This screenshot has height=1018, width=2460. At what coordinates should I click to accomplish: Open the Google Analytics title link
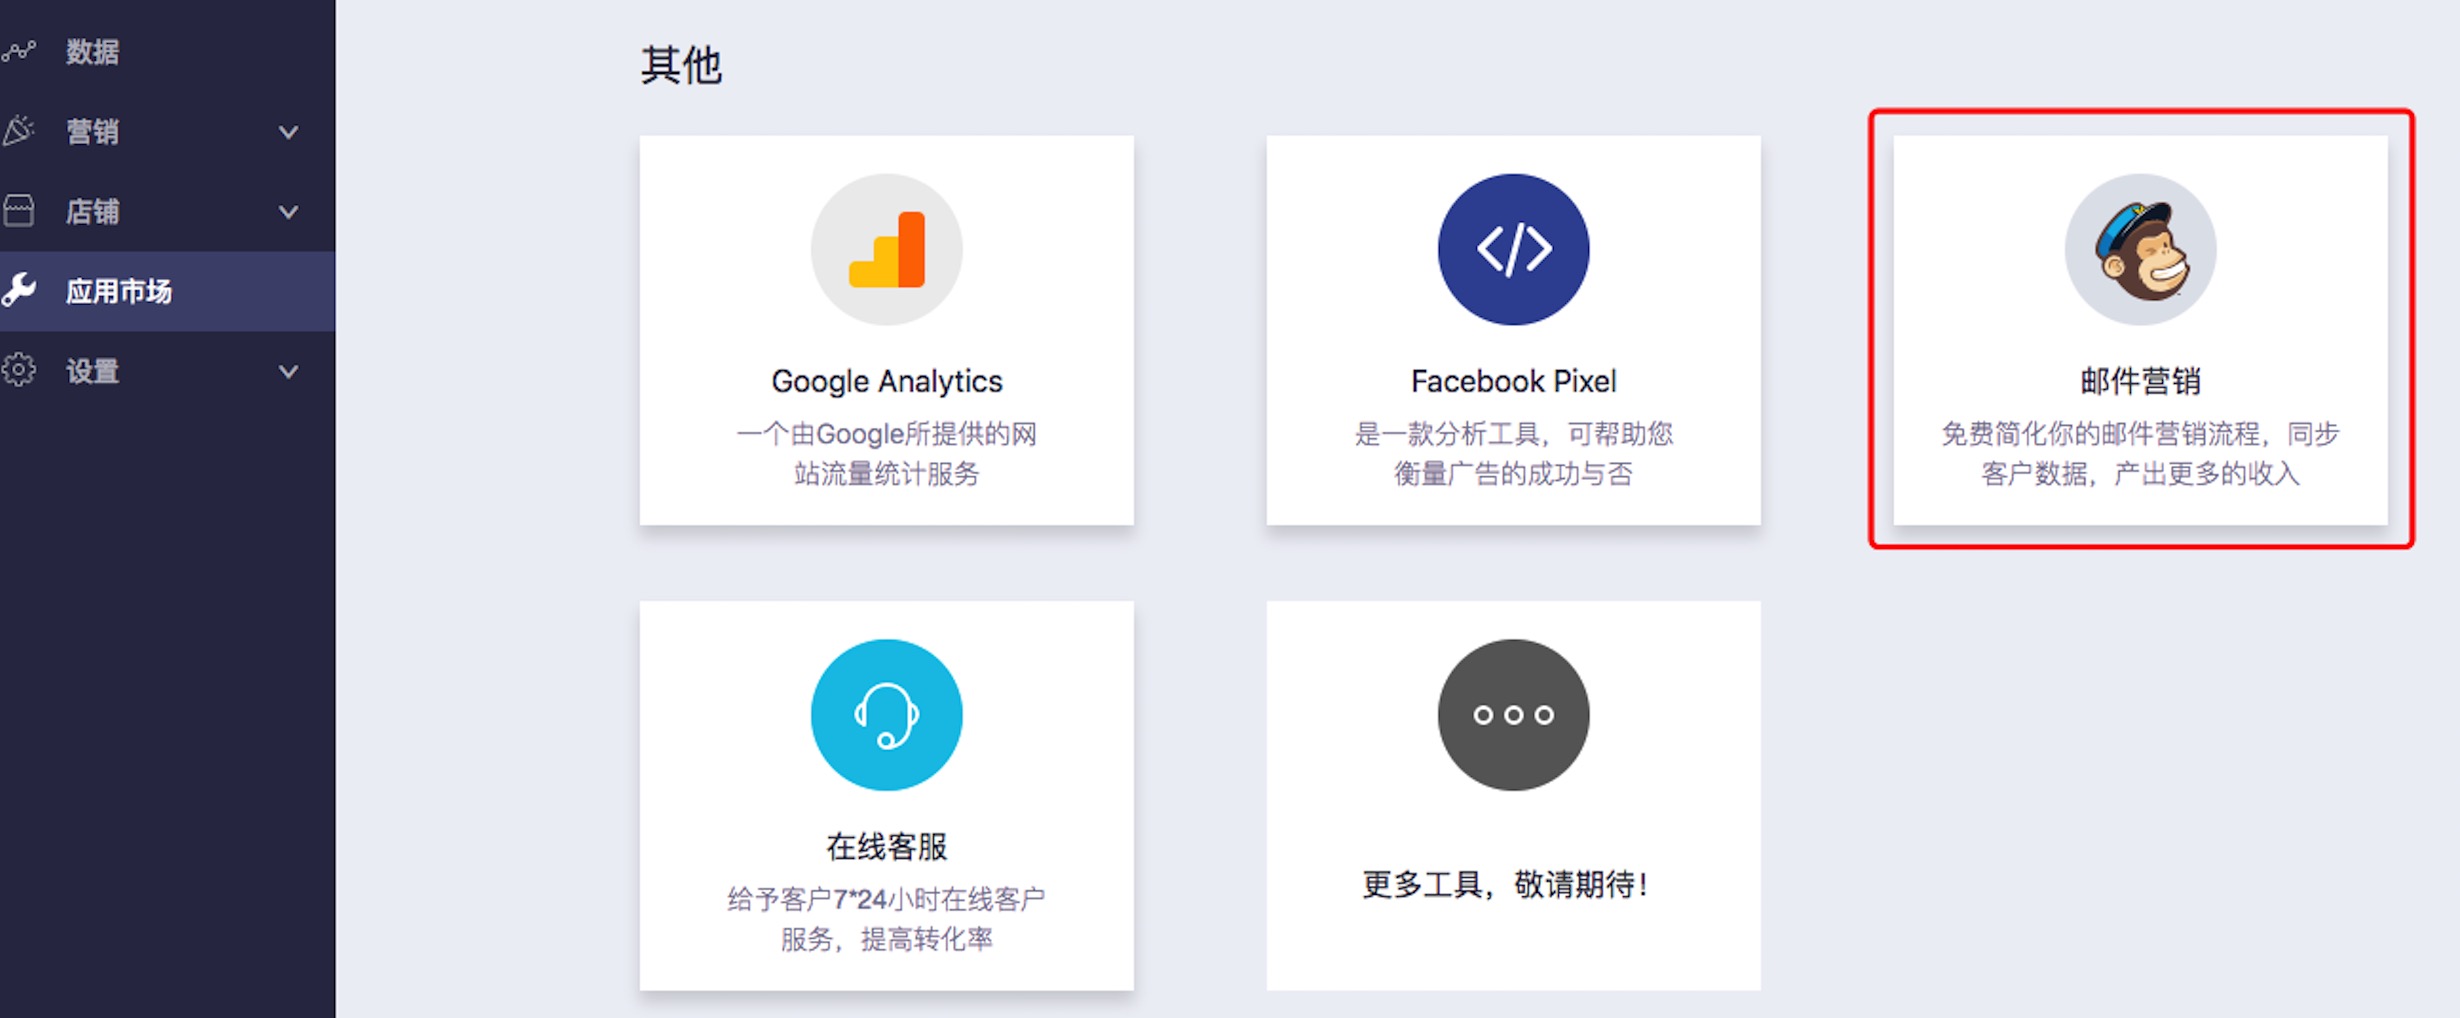coord(886,381)
